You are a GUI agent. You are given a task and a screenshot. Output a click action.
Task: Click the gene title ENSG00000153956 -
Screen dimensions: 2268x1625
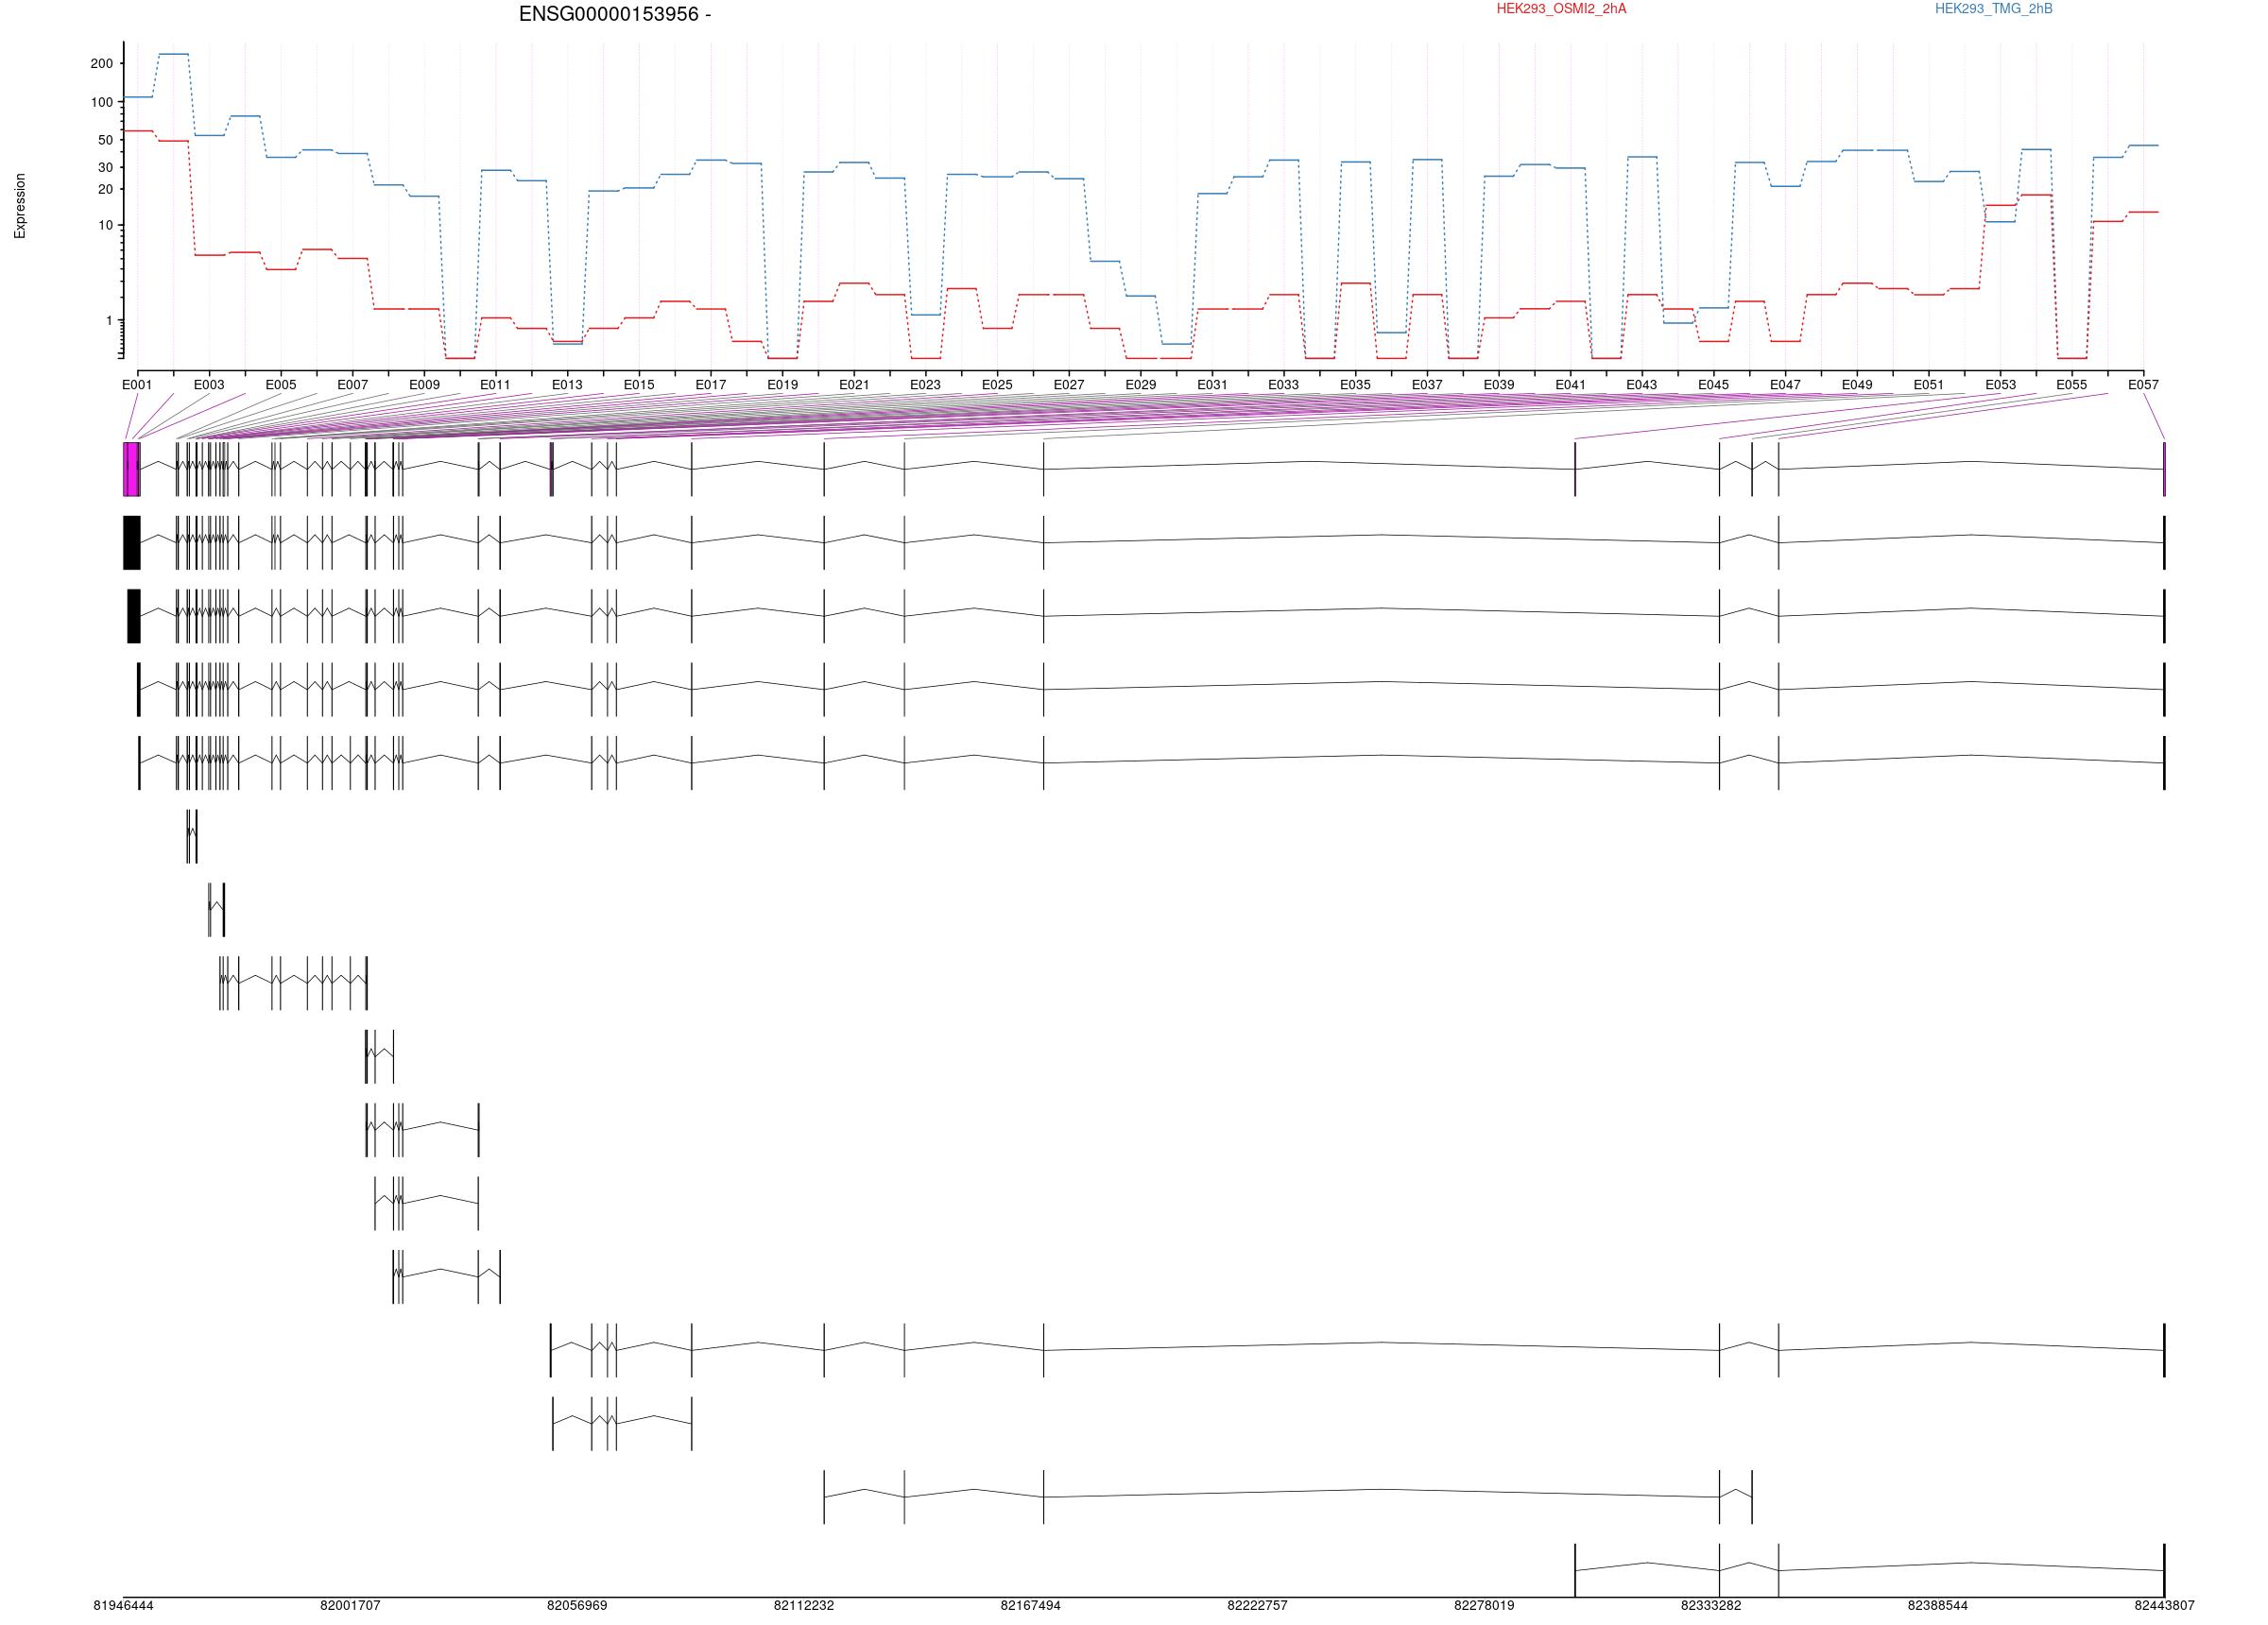click(x=615, y=14)
